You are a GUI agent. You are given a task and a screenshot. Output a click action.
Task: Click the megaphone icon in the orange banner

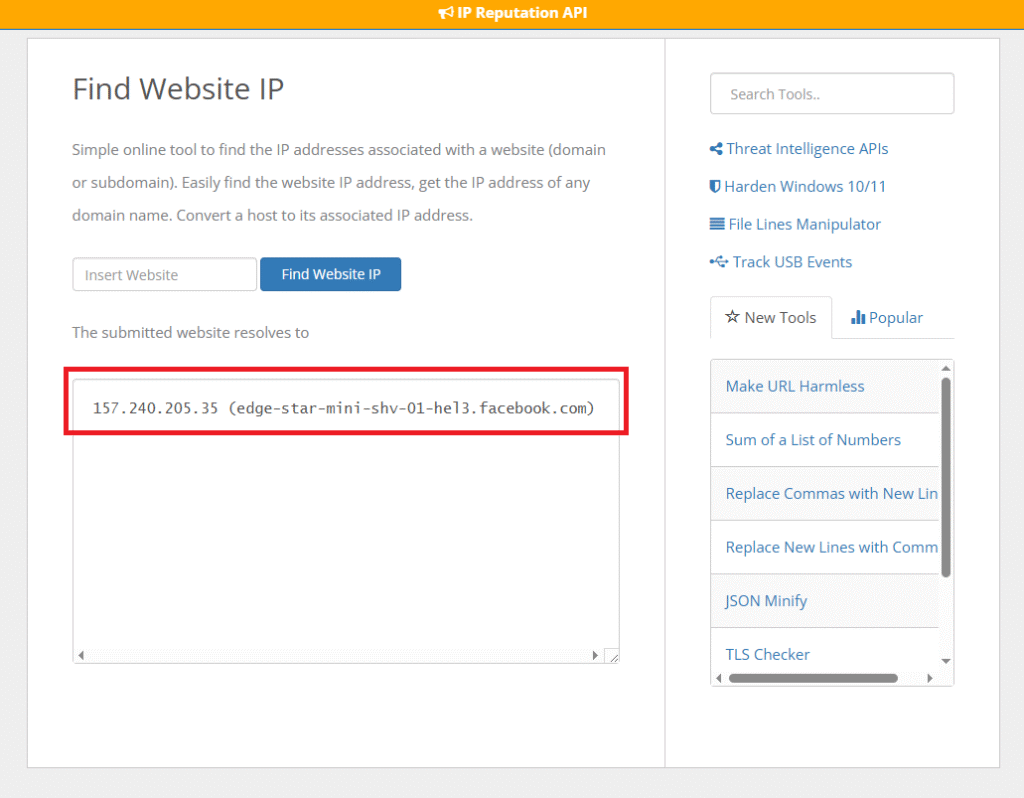(x=445, y=13)
